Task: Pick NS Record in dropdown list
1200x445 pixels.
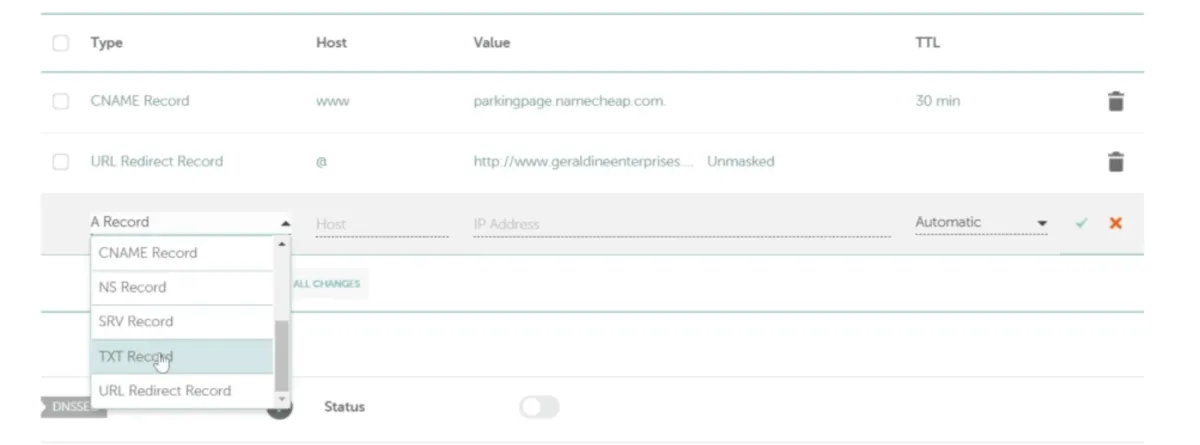Action: pyautogui.click(x=180, y=287)
